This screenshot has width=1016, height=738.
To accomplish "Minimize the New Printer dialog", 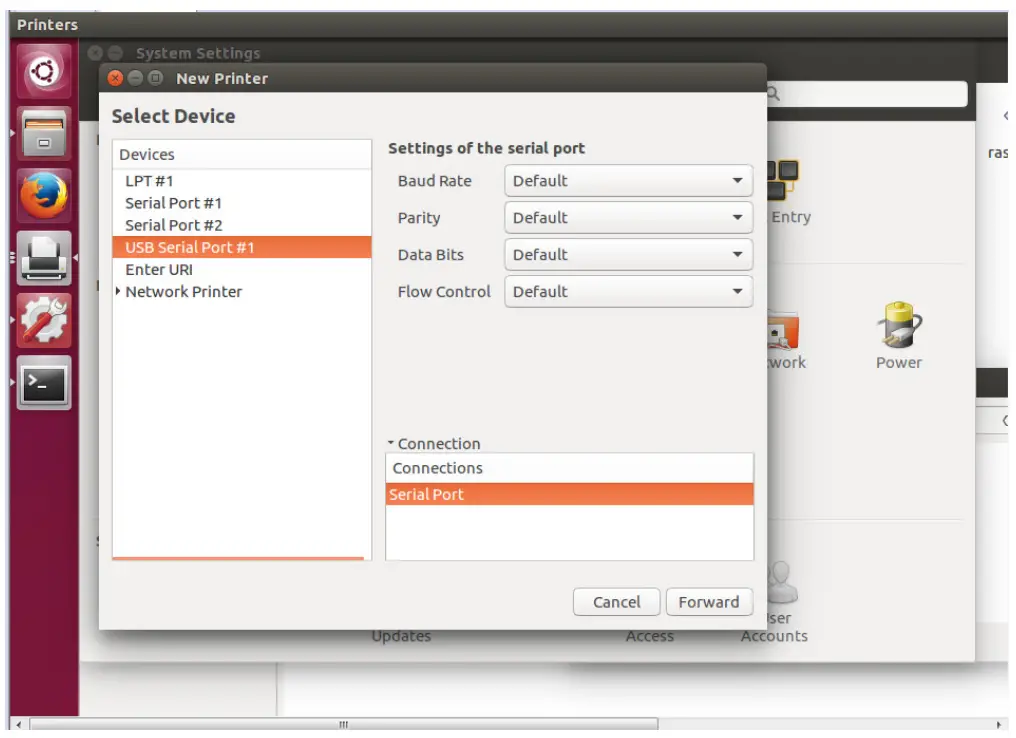I will pos(135,78).
